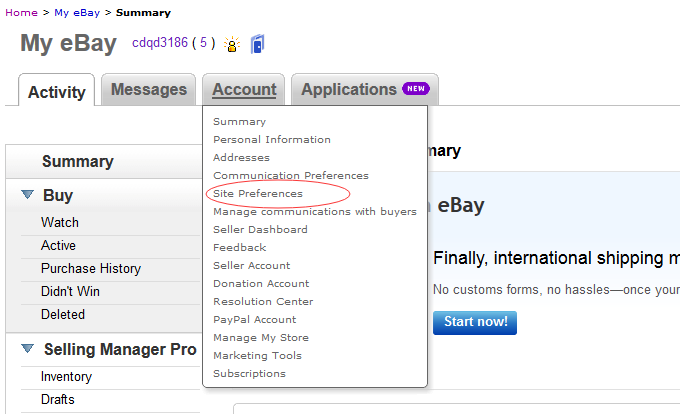Open Subscriptions menu entry
This screenshot has width=680, height=414.
click(x=249, y=374)
